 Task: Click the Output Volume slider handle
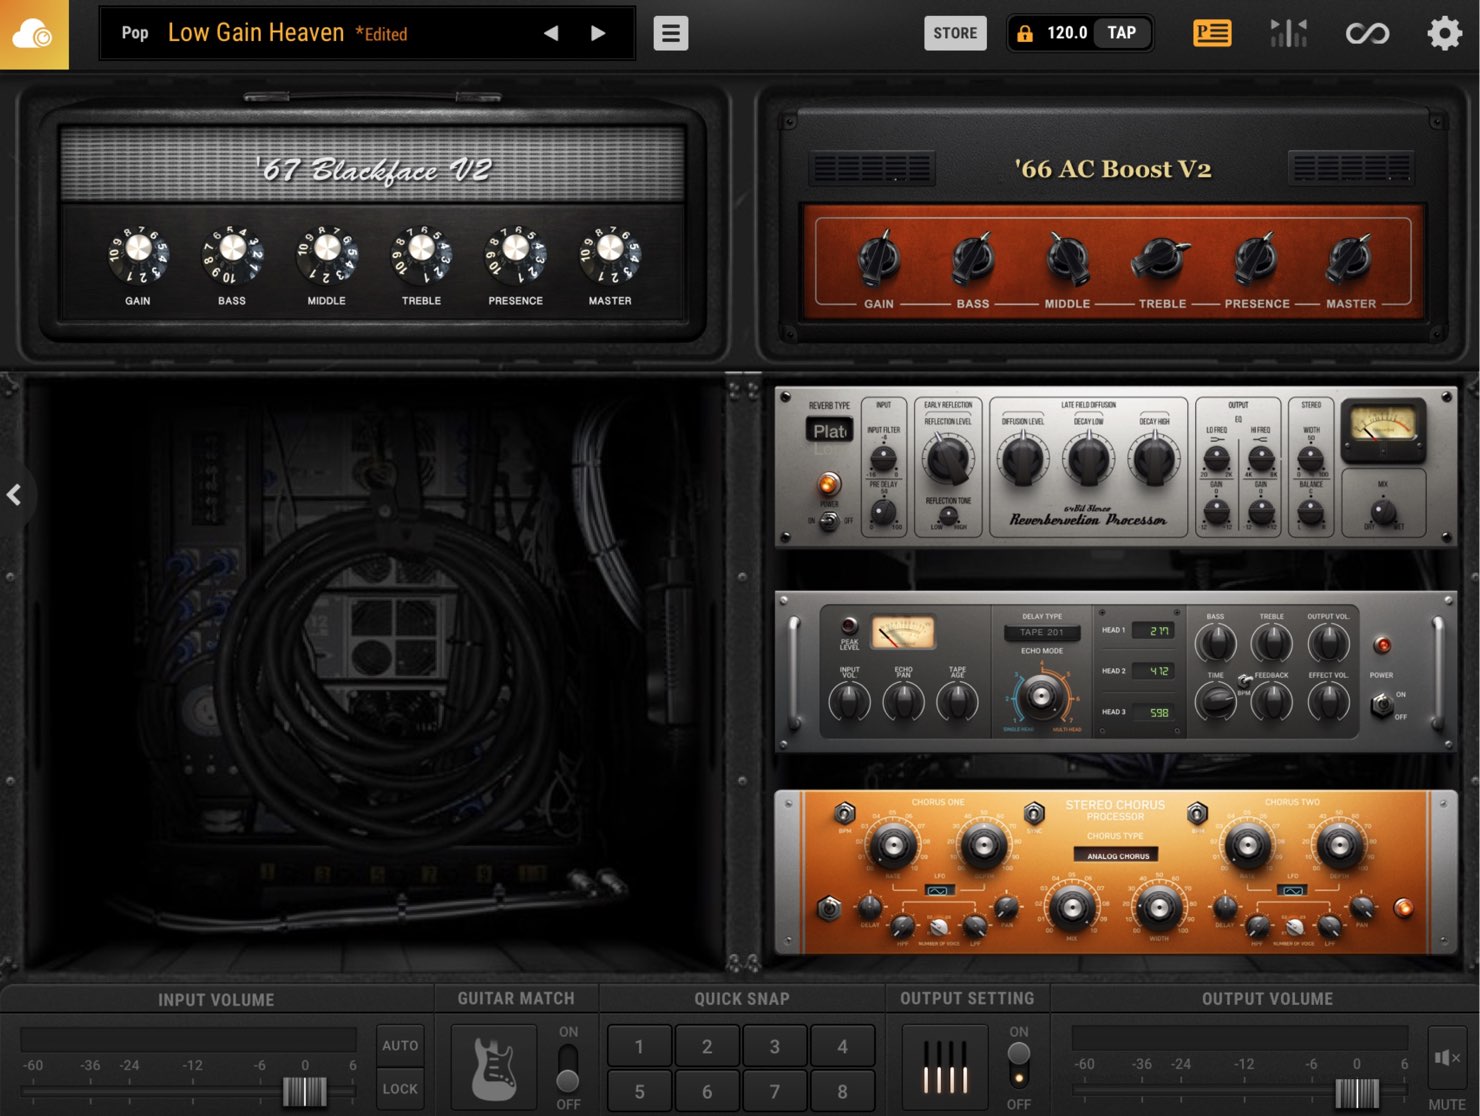click(1357, 1092)
